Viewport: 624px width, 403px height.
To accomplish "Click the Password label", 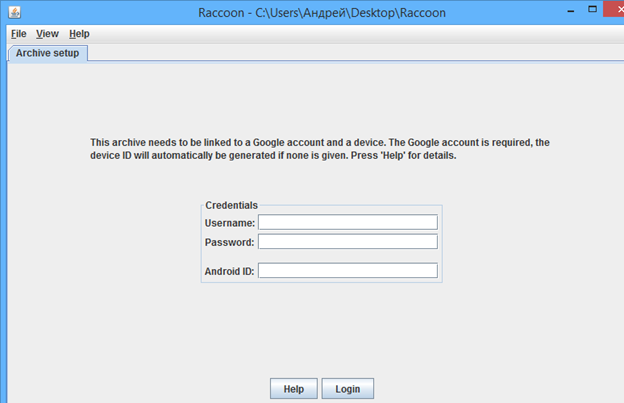I will click(x=230, y=242).
